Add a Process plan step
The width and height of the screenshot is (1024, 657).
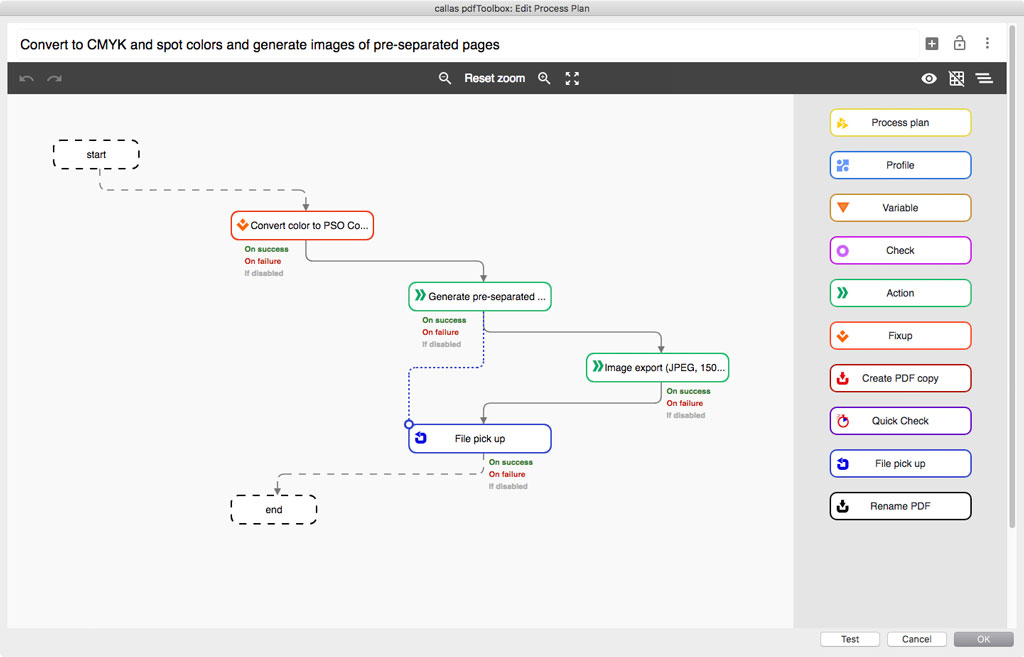(901, 123)
